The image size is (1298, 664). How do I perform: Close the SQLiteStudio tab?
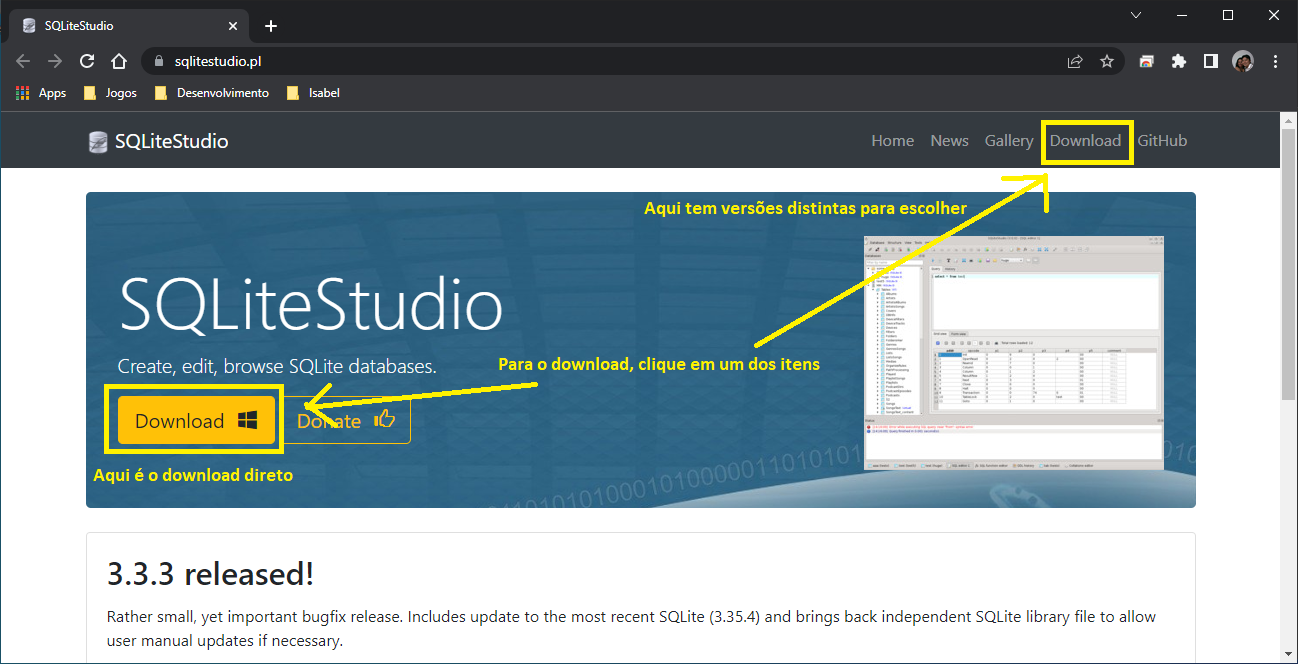[x=232, y=26]
